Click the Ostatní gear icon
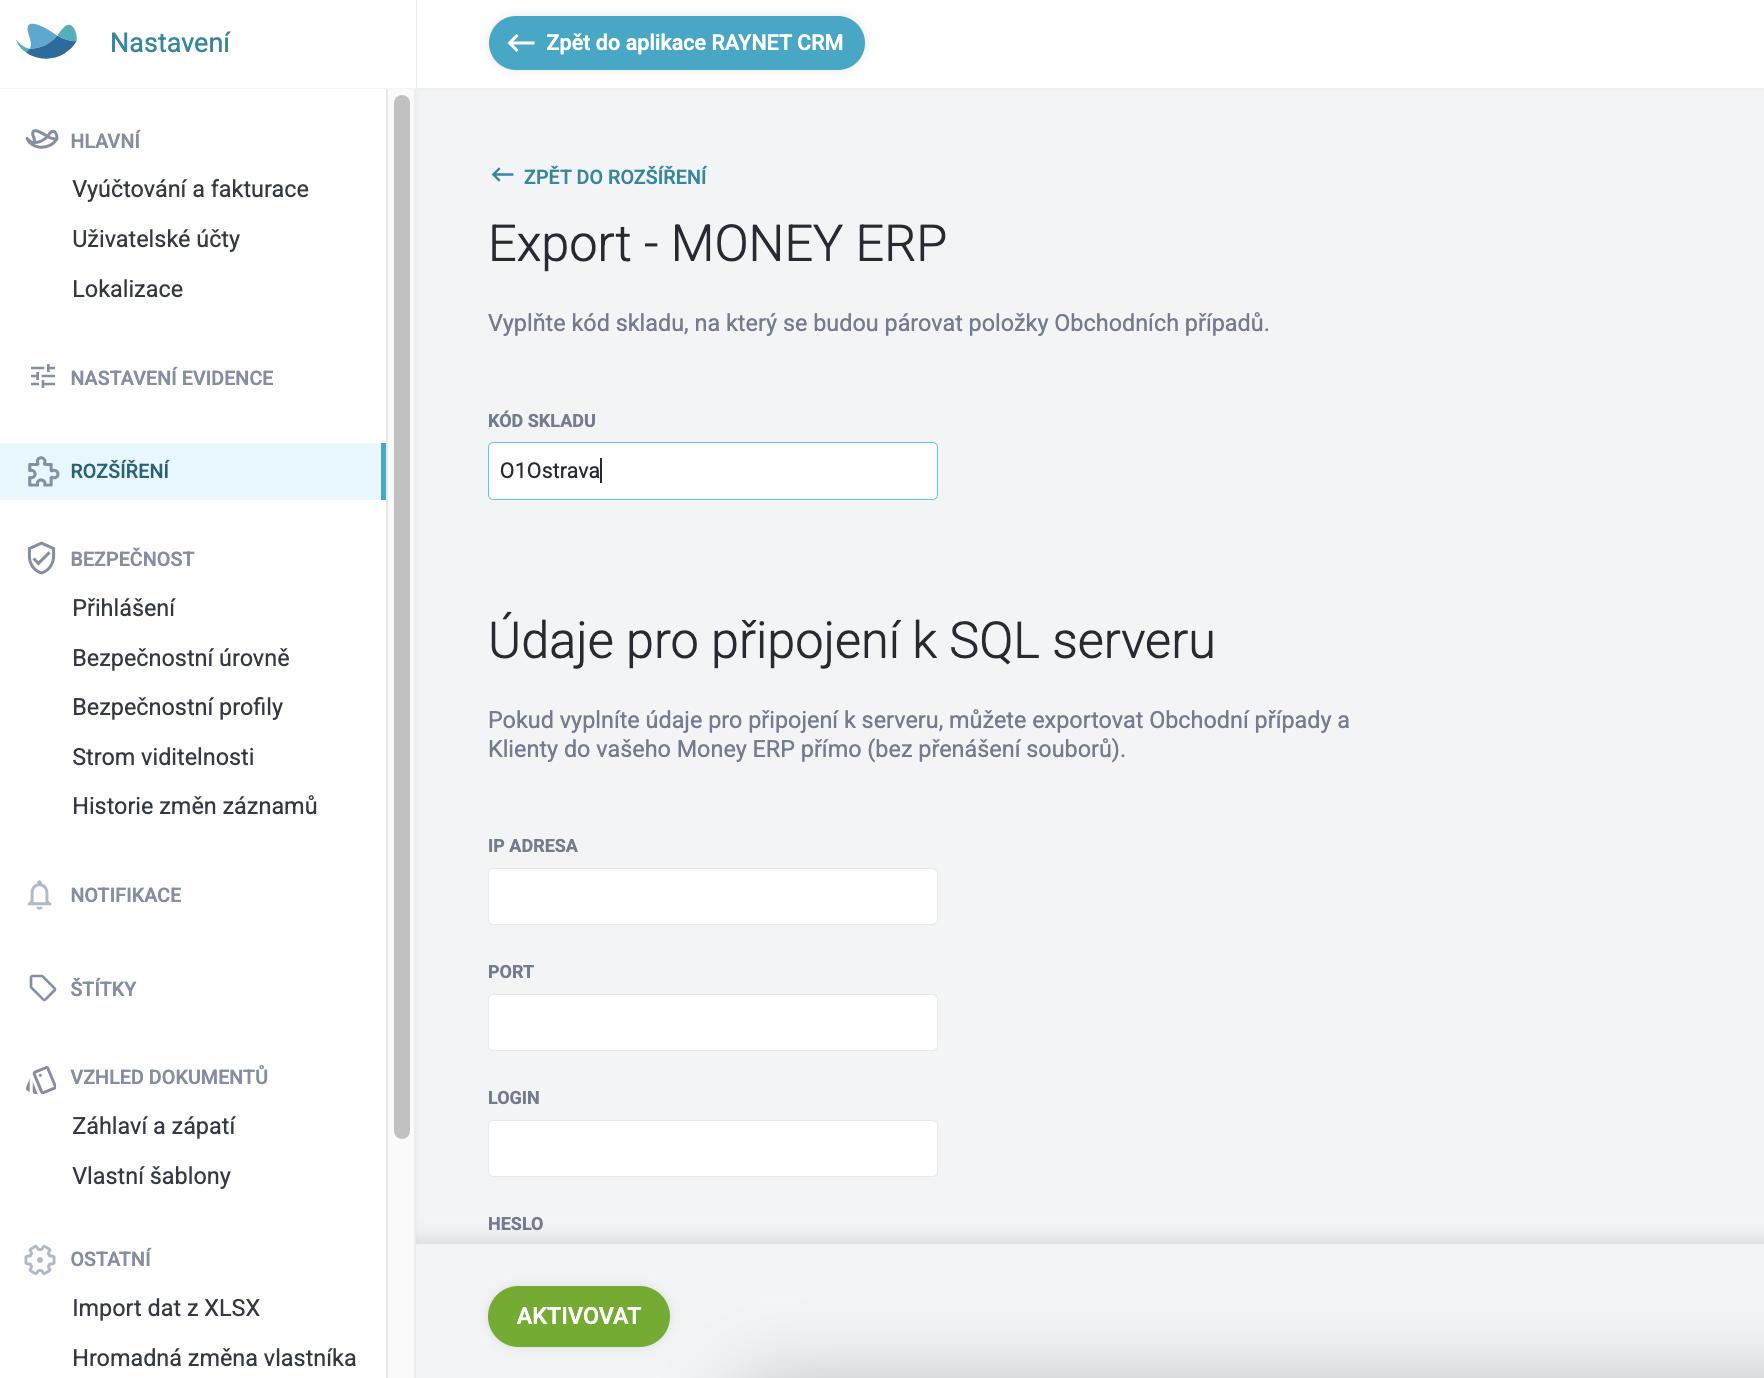The width and height of the screenshot is (1764, 1378). click(40, 1259)
